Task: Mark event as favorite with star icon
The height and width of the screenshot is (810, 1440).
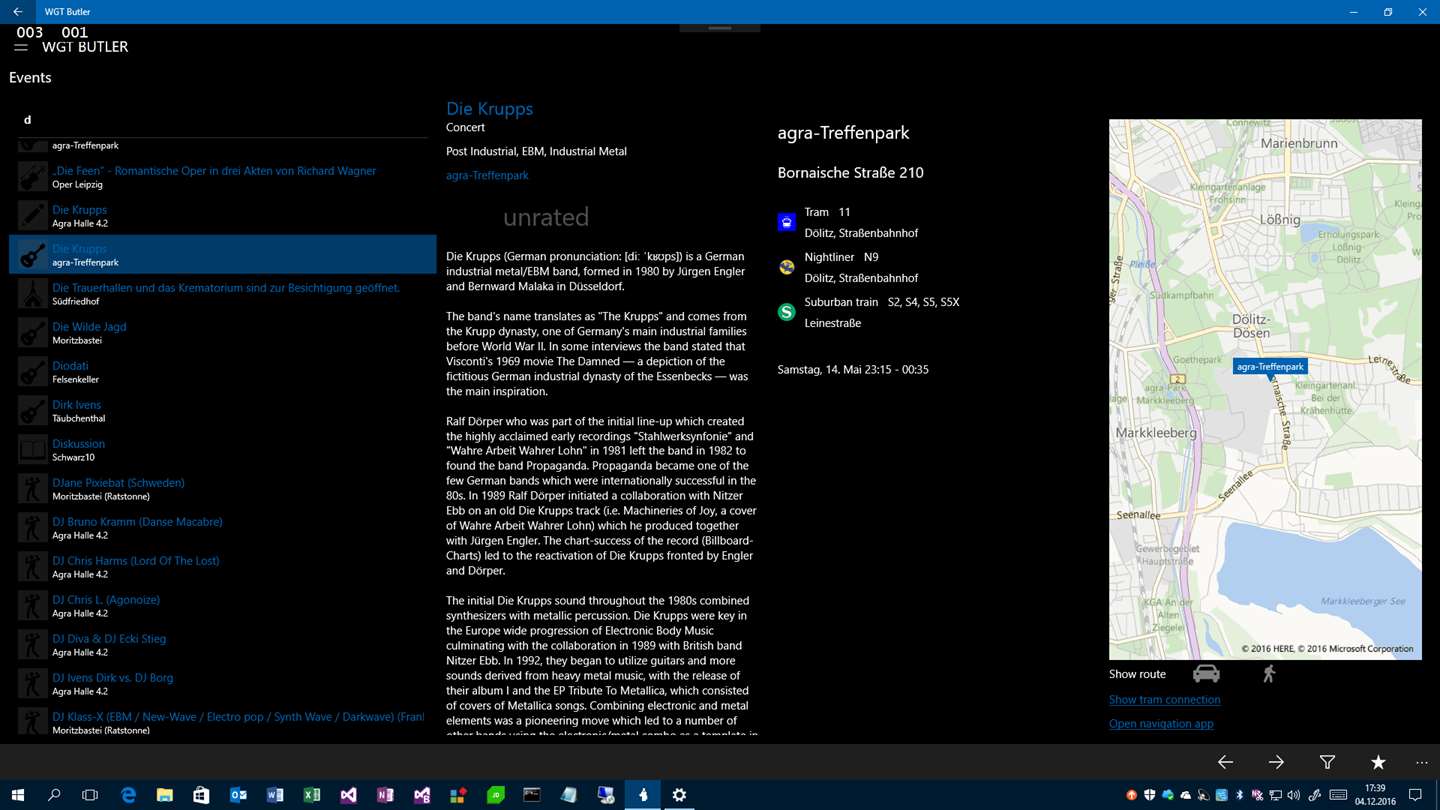Action: point(1378,762)
